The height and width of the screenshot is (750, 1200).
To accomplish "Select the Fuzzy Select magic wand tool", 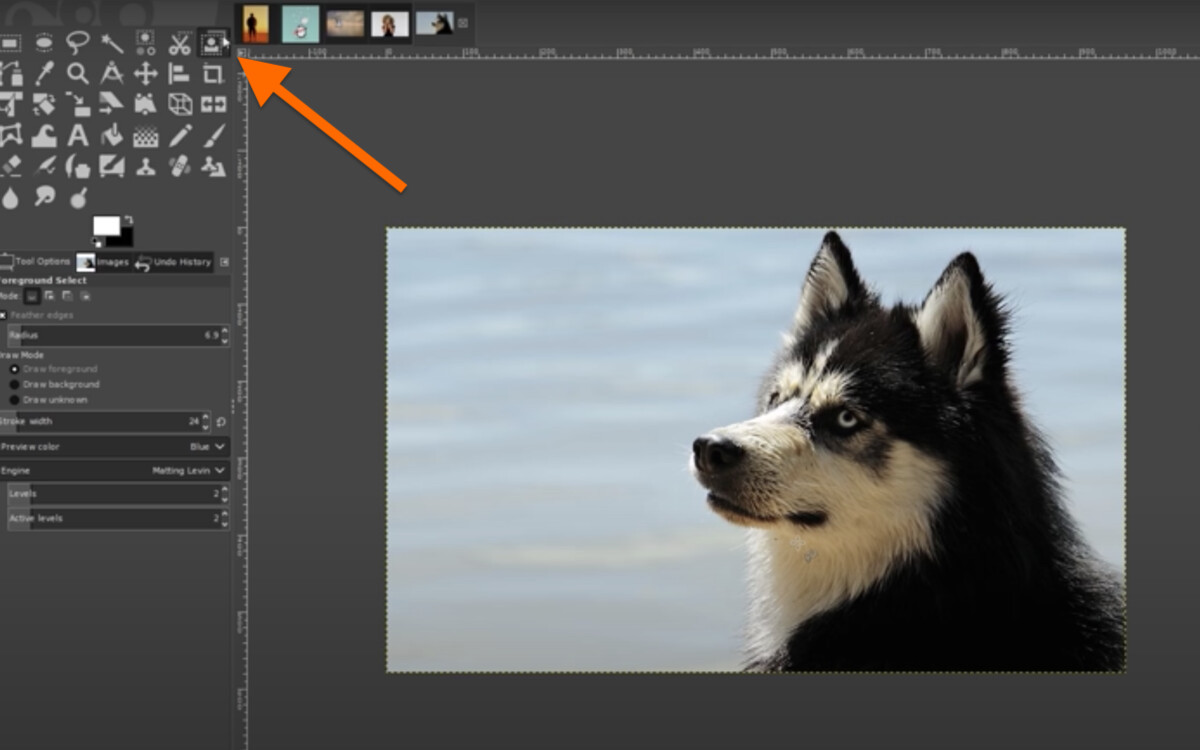I will (x=112, y=43).
